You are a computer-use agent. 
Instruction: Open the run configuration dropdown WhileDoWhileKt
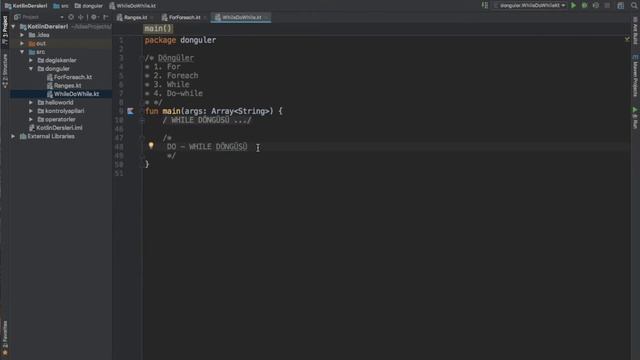tap(530, 6)
